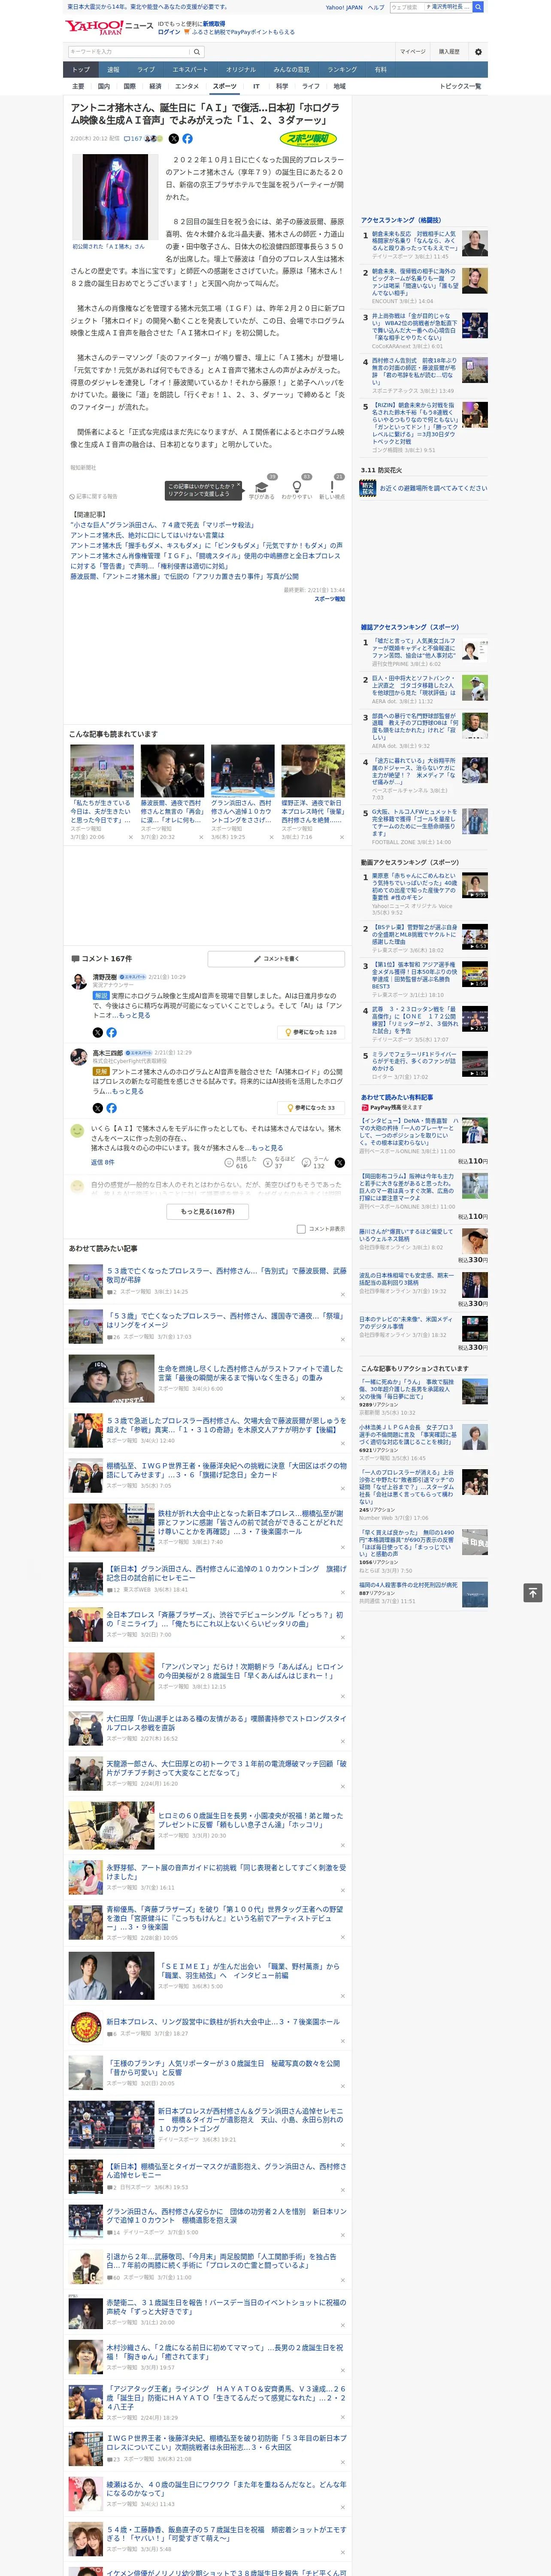Share 高木三四郎's comment on X
Viewport: 551px width, 2576px height.
coord(98,1108)
